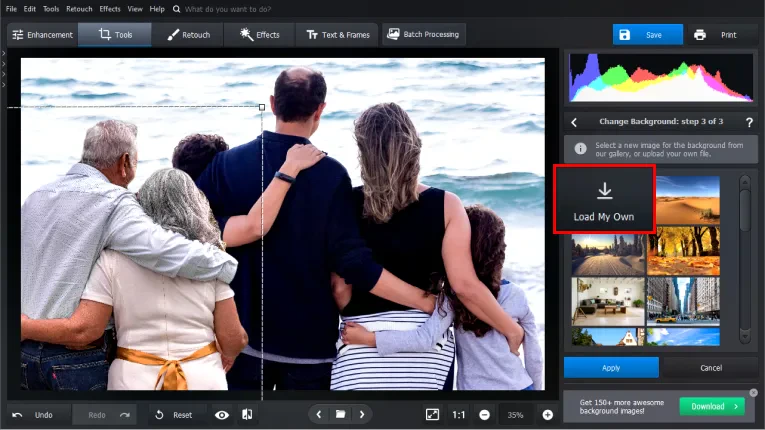Click the info icon in hint box

[x=580, y=148]
